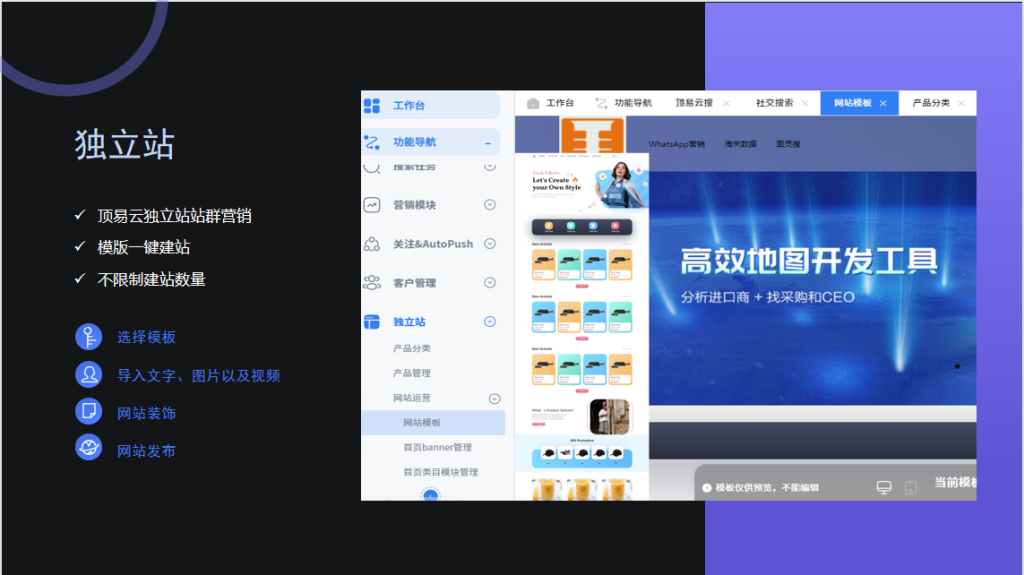This screenshot has width=1024, height=575.
Task: Expand the 客户管理 section chevron
Action: click(x=490, y=283)
